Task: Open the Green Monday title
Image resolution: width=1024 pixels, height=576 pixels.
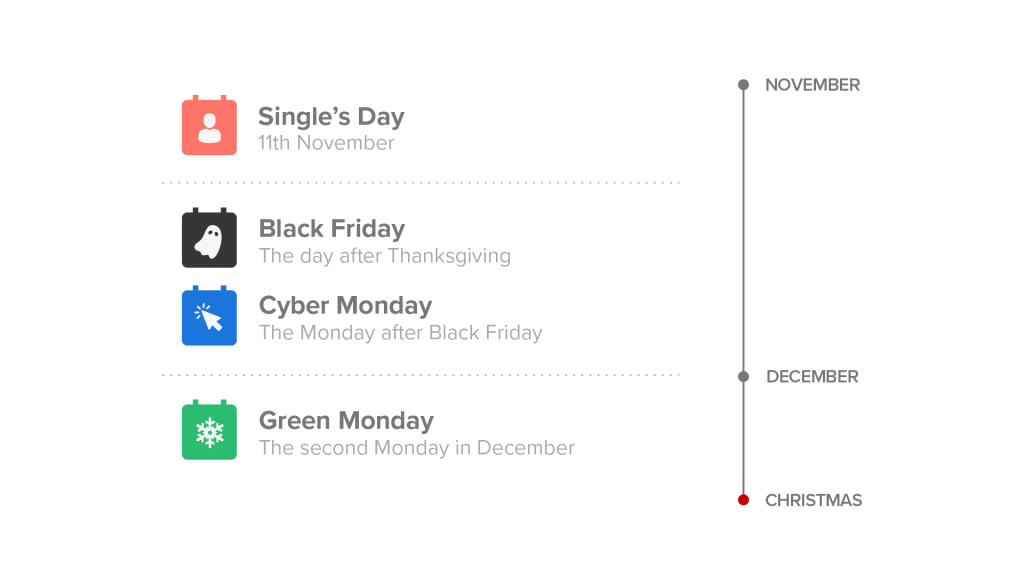Action: coord(346,421)
